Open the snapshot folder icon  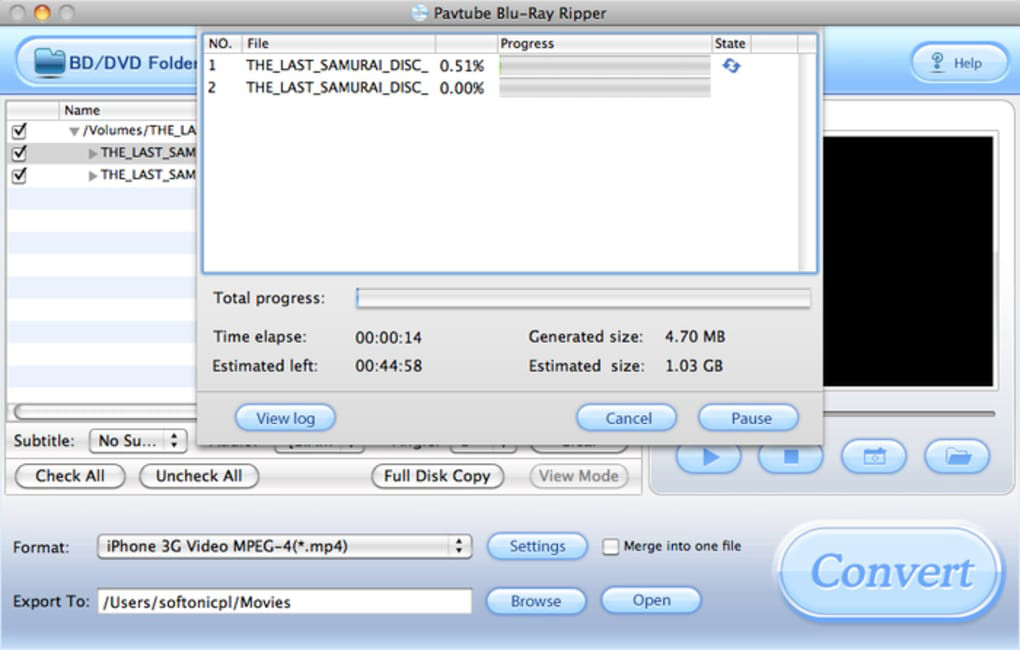pyautogui.click(x=957, y=457)
